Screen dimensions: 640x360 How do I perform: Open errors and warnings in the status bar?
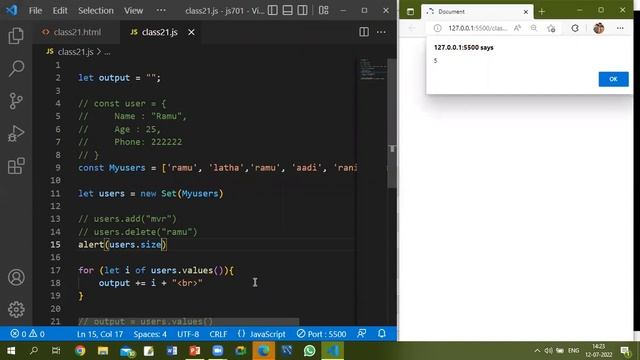[x=27, y=334]
